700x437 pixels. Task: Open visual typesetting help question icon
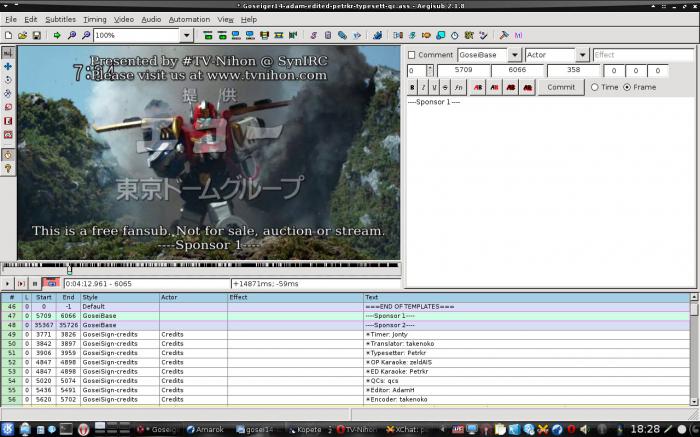click(8, 168)
